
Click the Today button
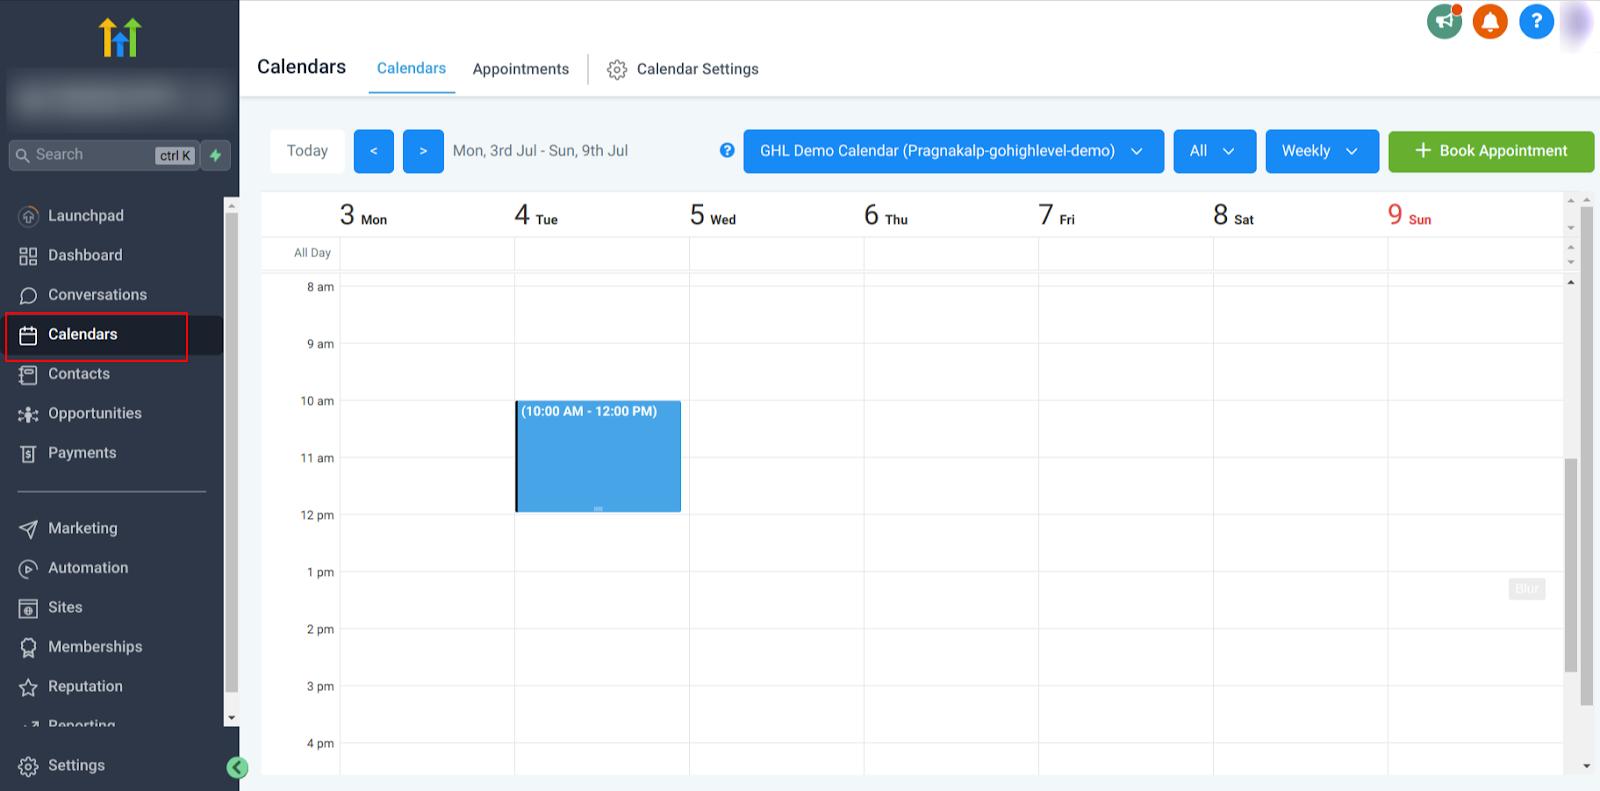(307, 151)
